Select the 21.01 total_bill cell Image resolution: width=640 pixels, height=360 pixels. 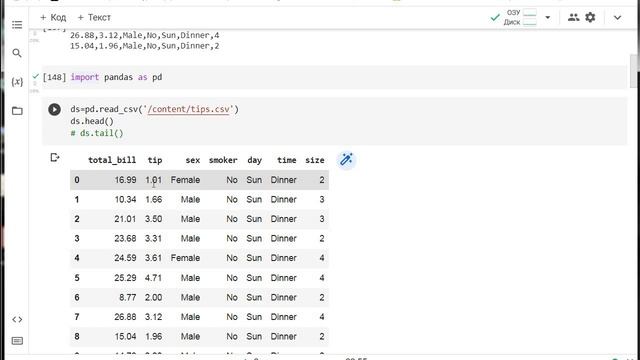pos(125,219)
